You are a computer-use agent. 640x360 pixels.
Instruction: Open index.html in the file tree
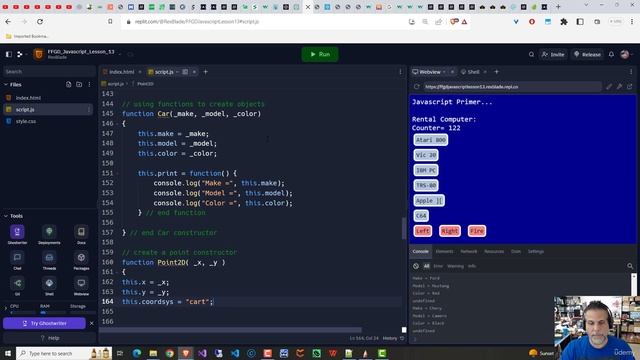coord(28,98)
